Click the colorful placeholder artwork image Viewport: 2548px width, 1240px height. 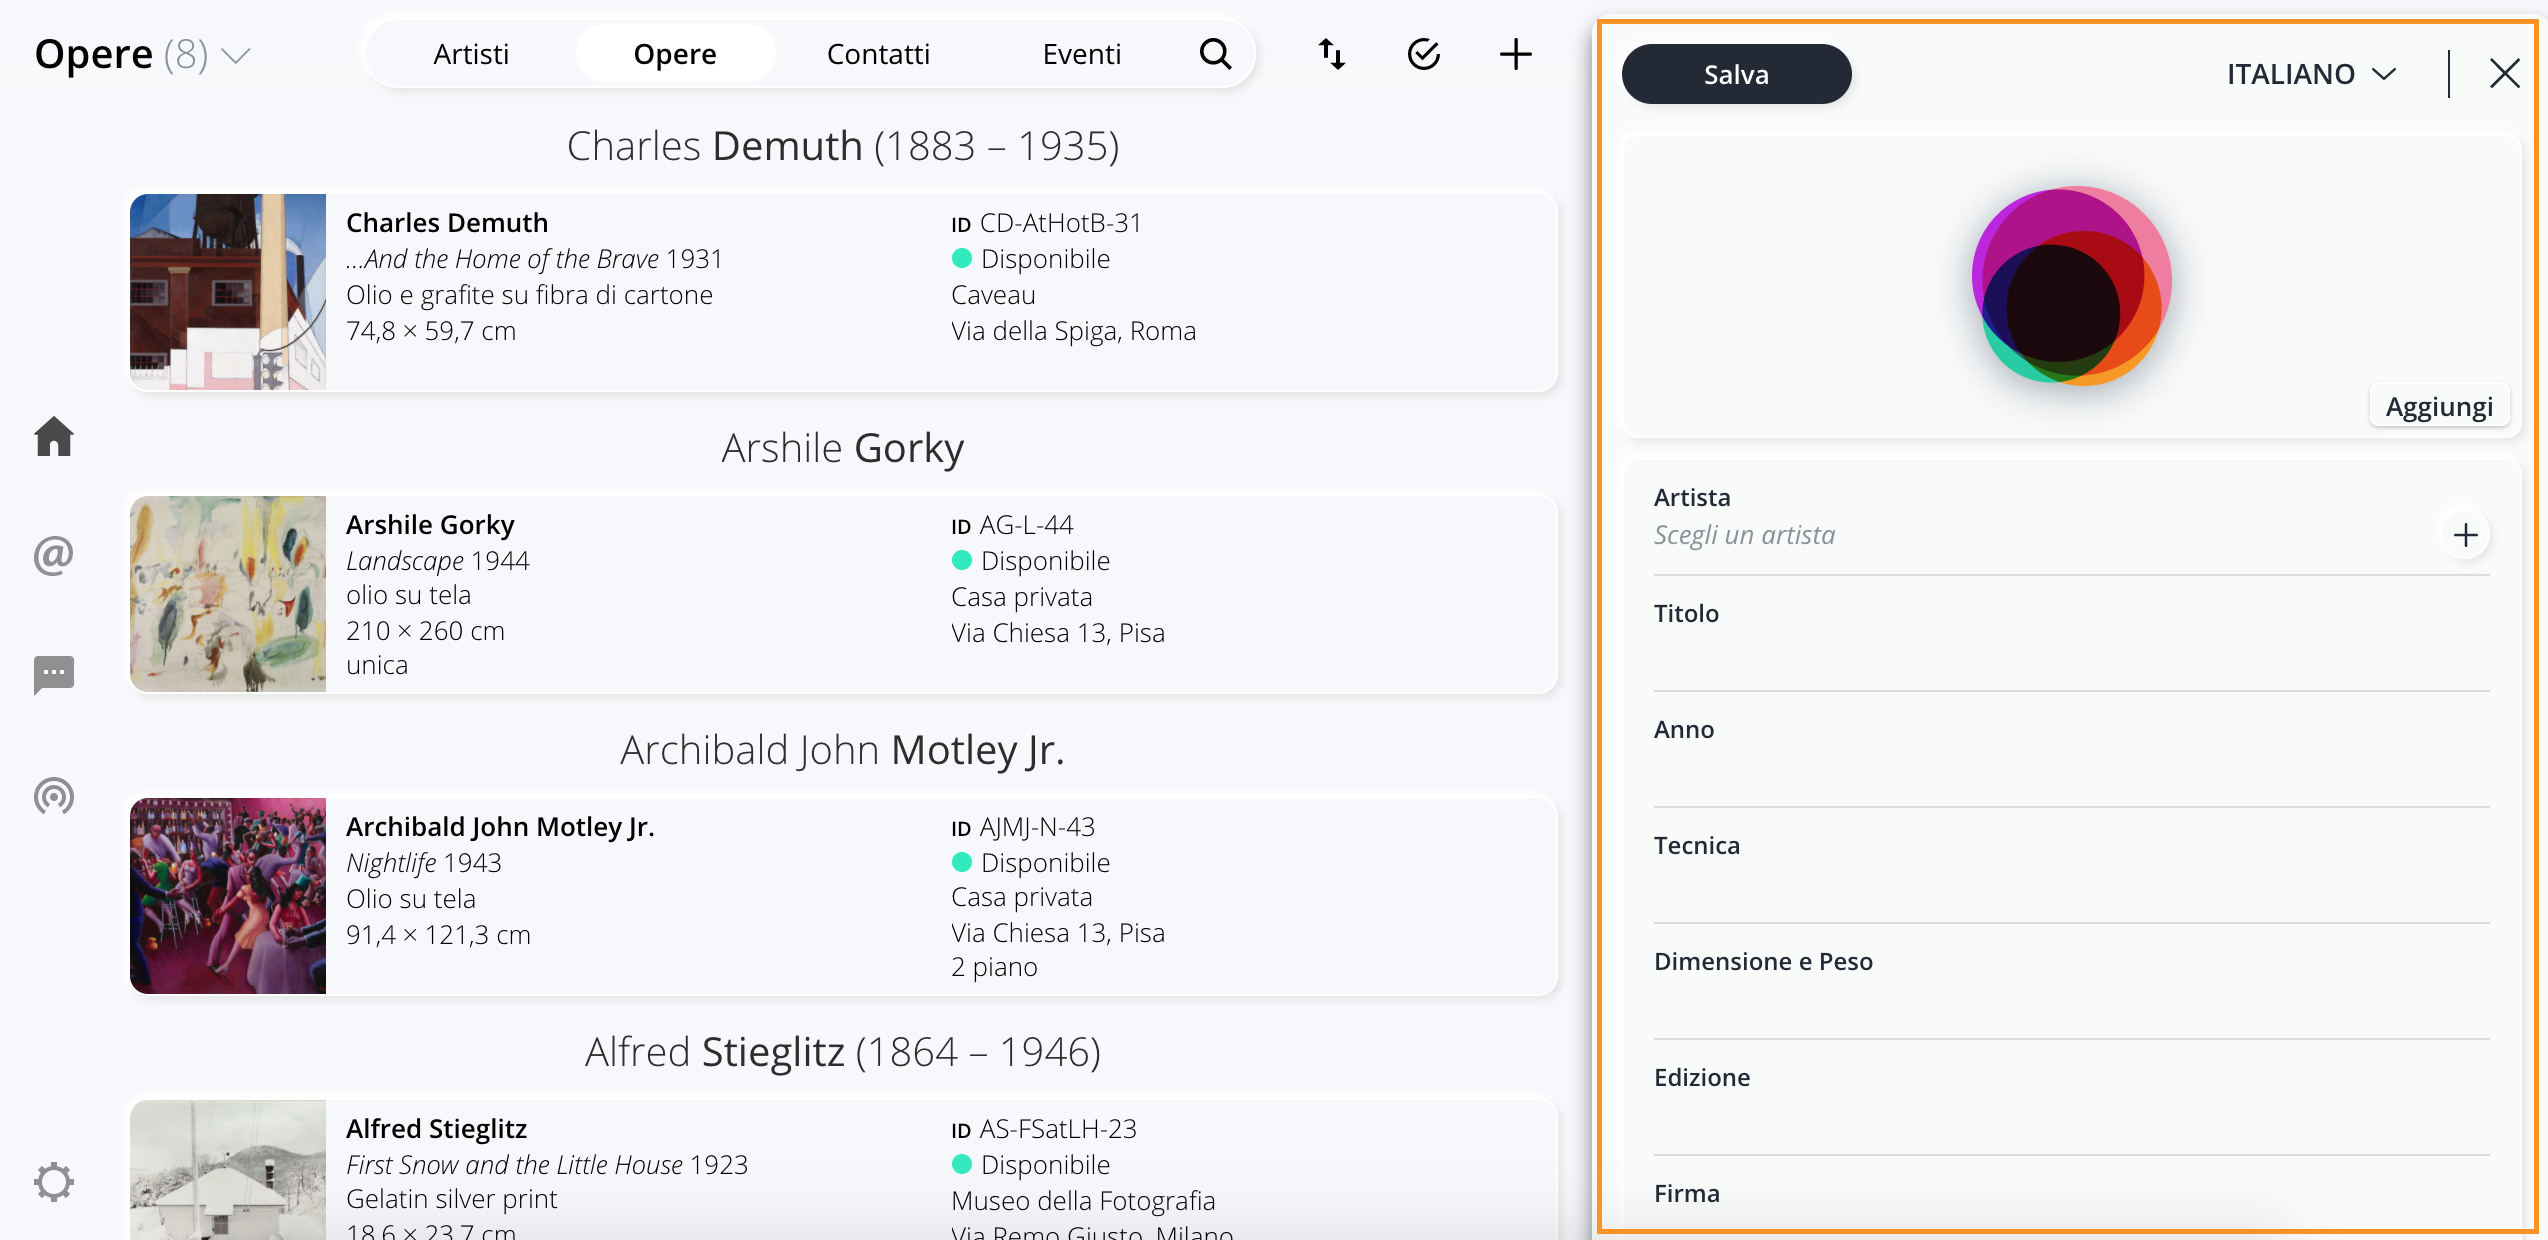click(x=2071, y=285)
